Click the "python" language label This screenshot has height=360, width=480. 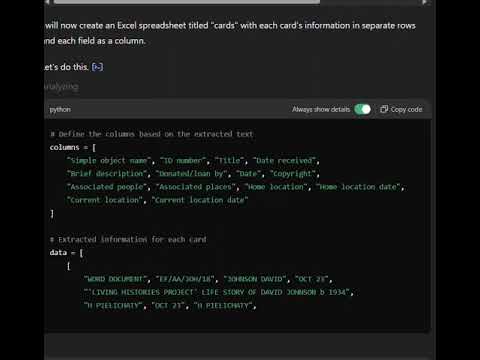60,109
